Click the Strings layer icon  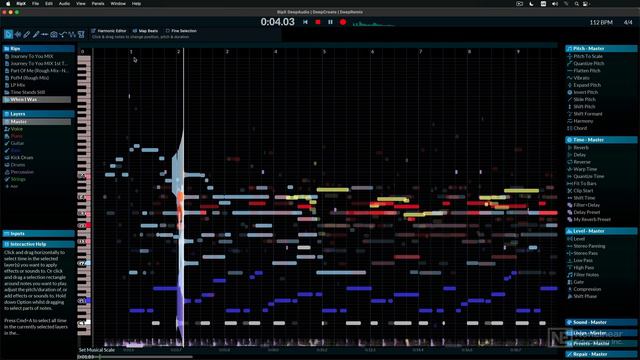[x=7, y=179]
